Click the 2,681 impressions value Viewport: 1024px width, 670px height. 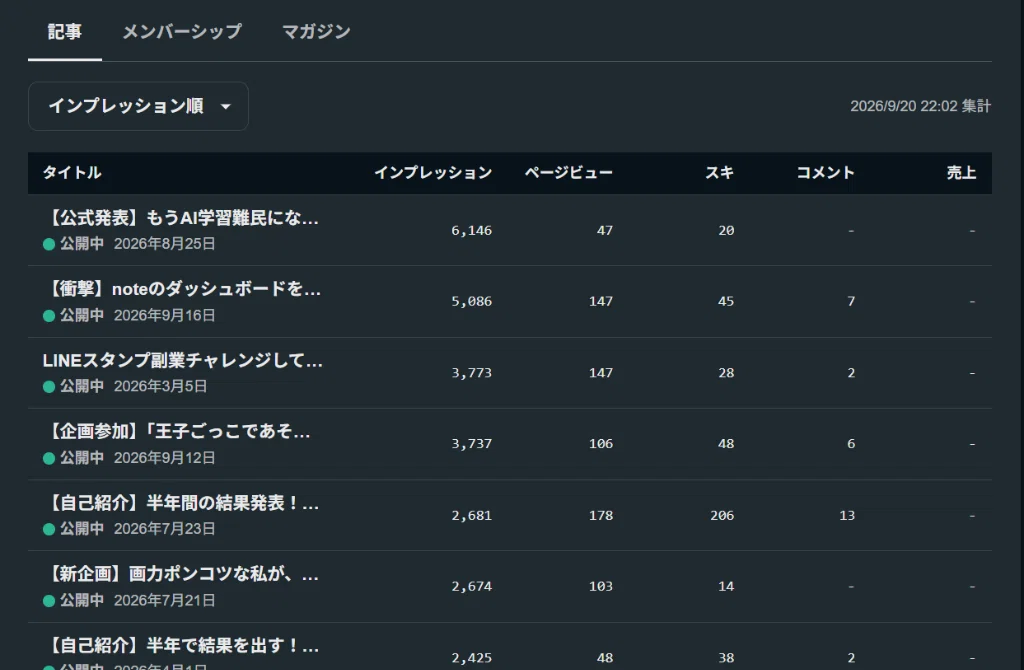tap(472, 516)
